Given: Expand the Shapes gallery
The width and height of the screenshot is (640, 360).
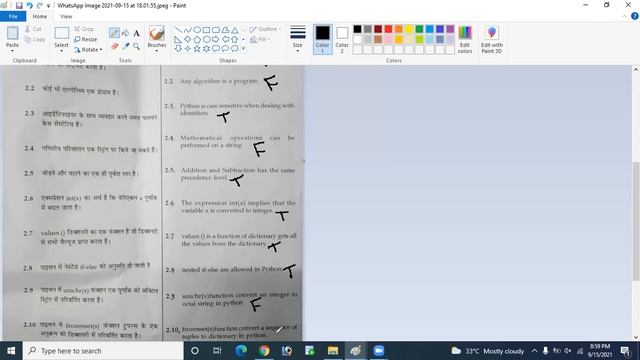Looking at the screenshot, I should point(243,49).
